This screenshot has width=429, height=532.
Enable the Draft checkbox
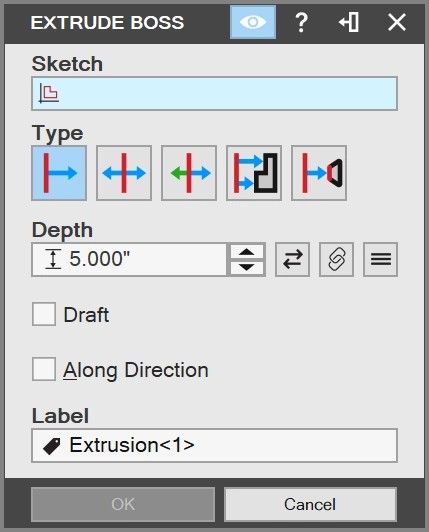[x=44, y=314]
